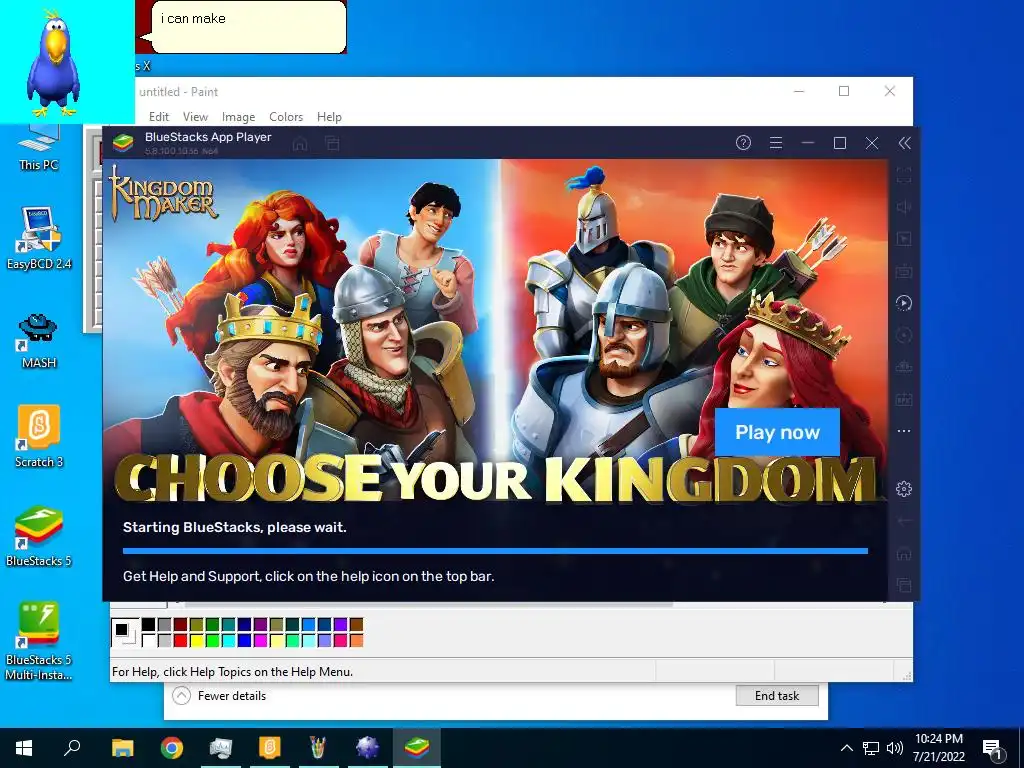Click Paint's foreground/background color indicator
1024x768 pixels.
pos(125,632)
